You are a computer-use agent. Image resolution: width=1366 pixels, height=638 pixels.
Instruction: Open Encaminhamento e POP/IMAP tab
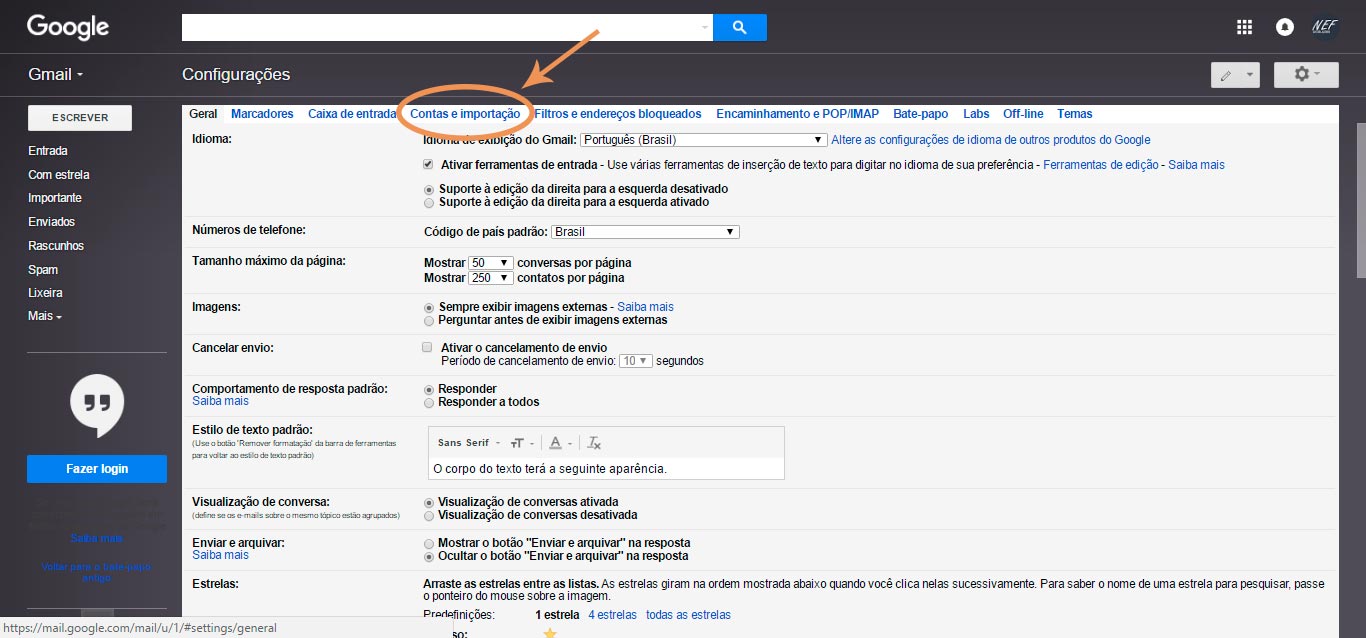point(797,114)
